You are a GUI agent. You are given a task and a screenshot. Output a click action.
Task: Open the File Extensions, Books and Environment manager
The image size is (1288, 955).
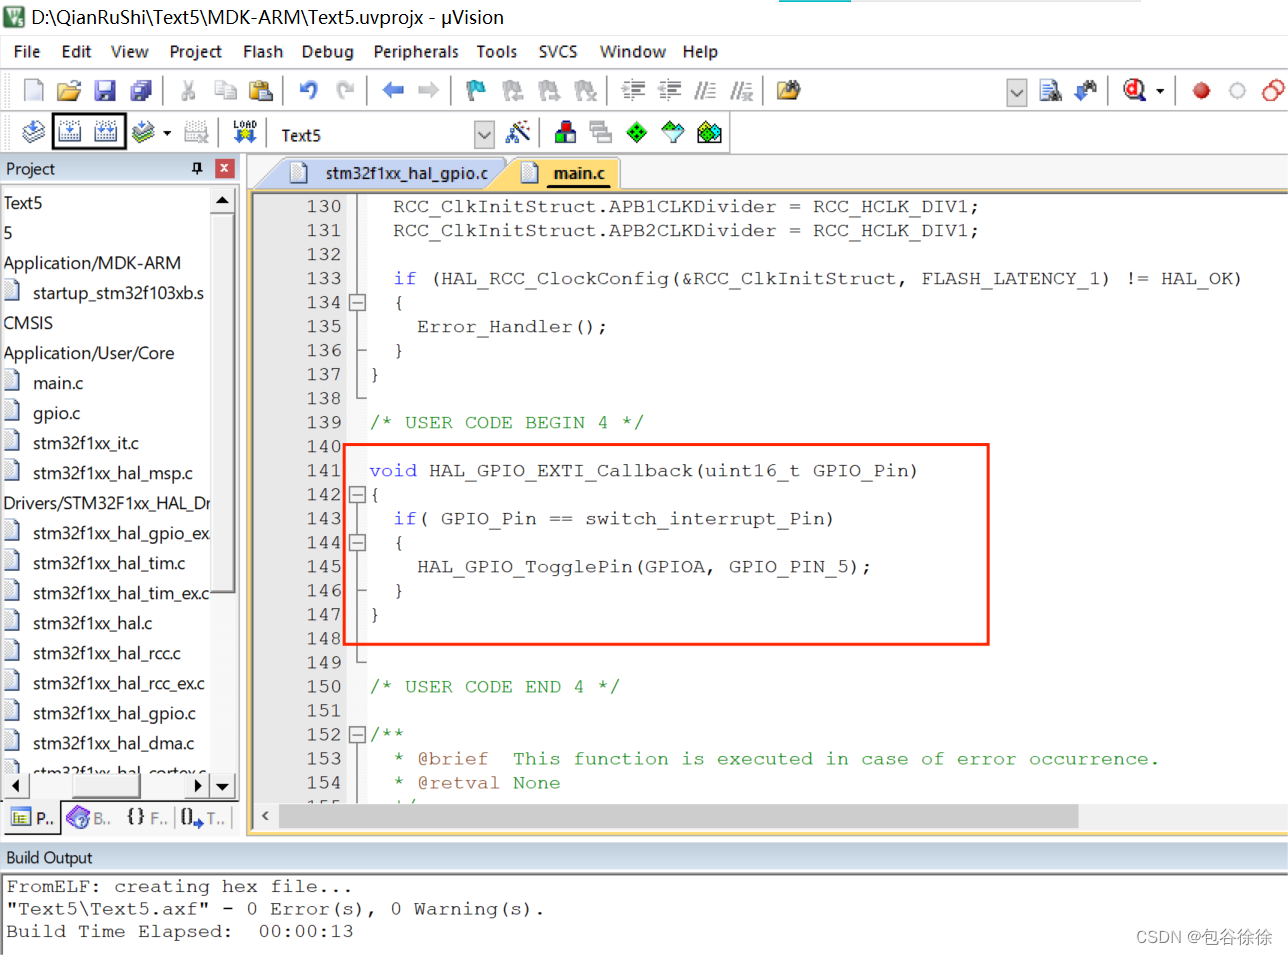565,132
